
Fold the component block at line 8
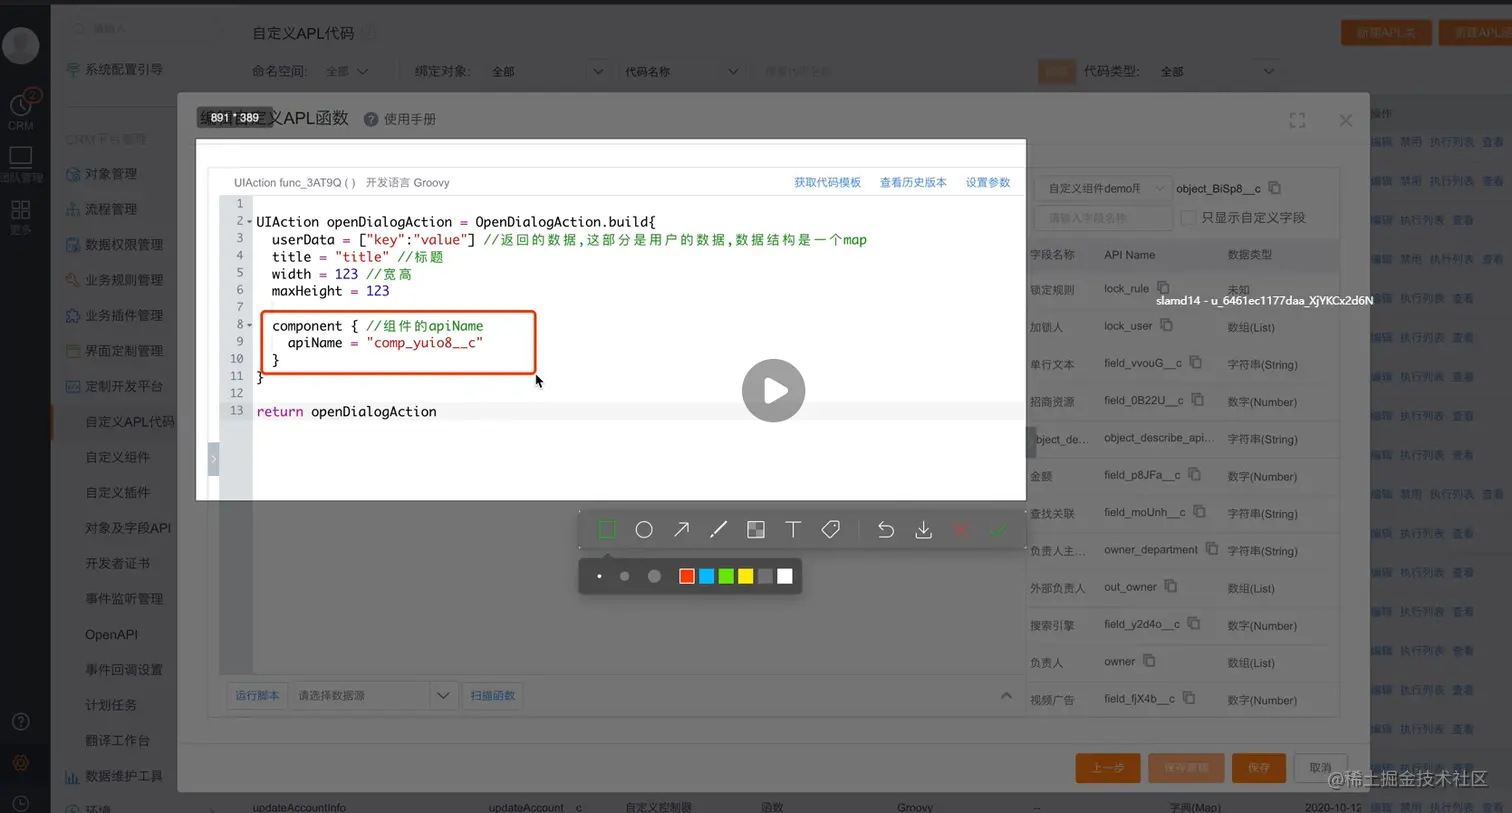tap(250, 325)
